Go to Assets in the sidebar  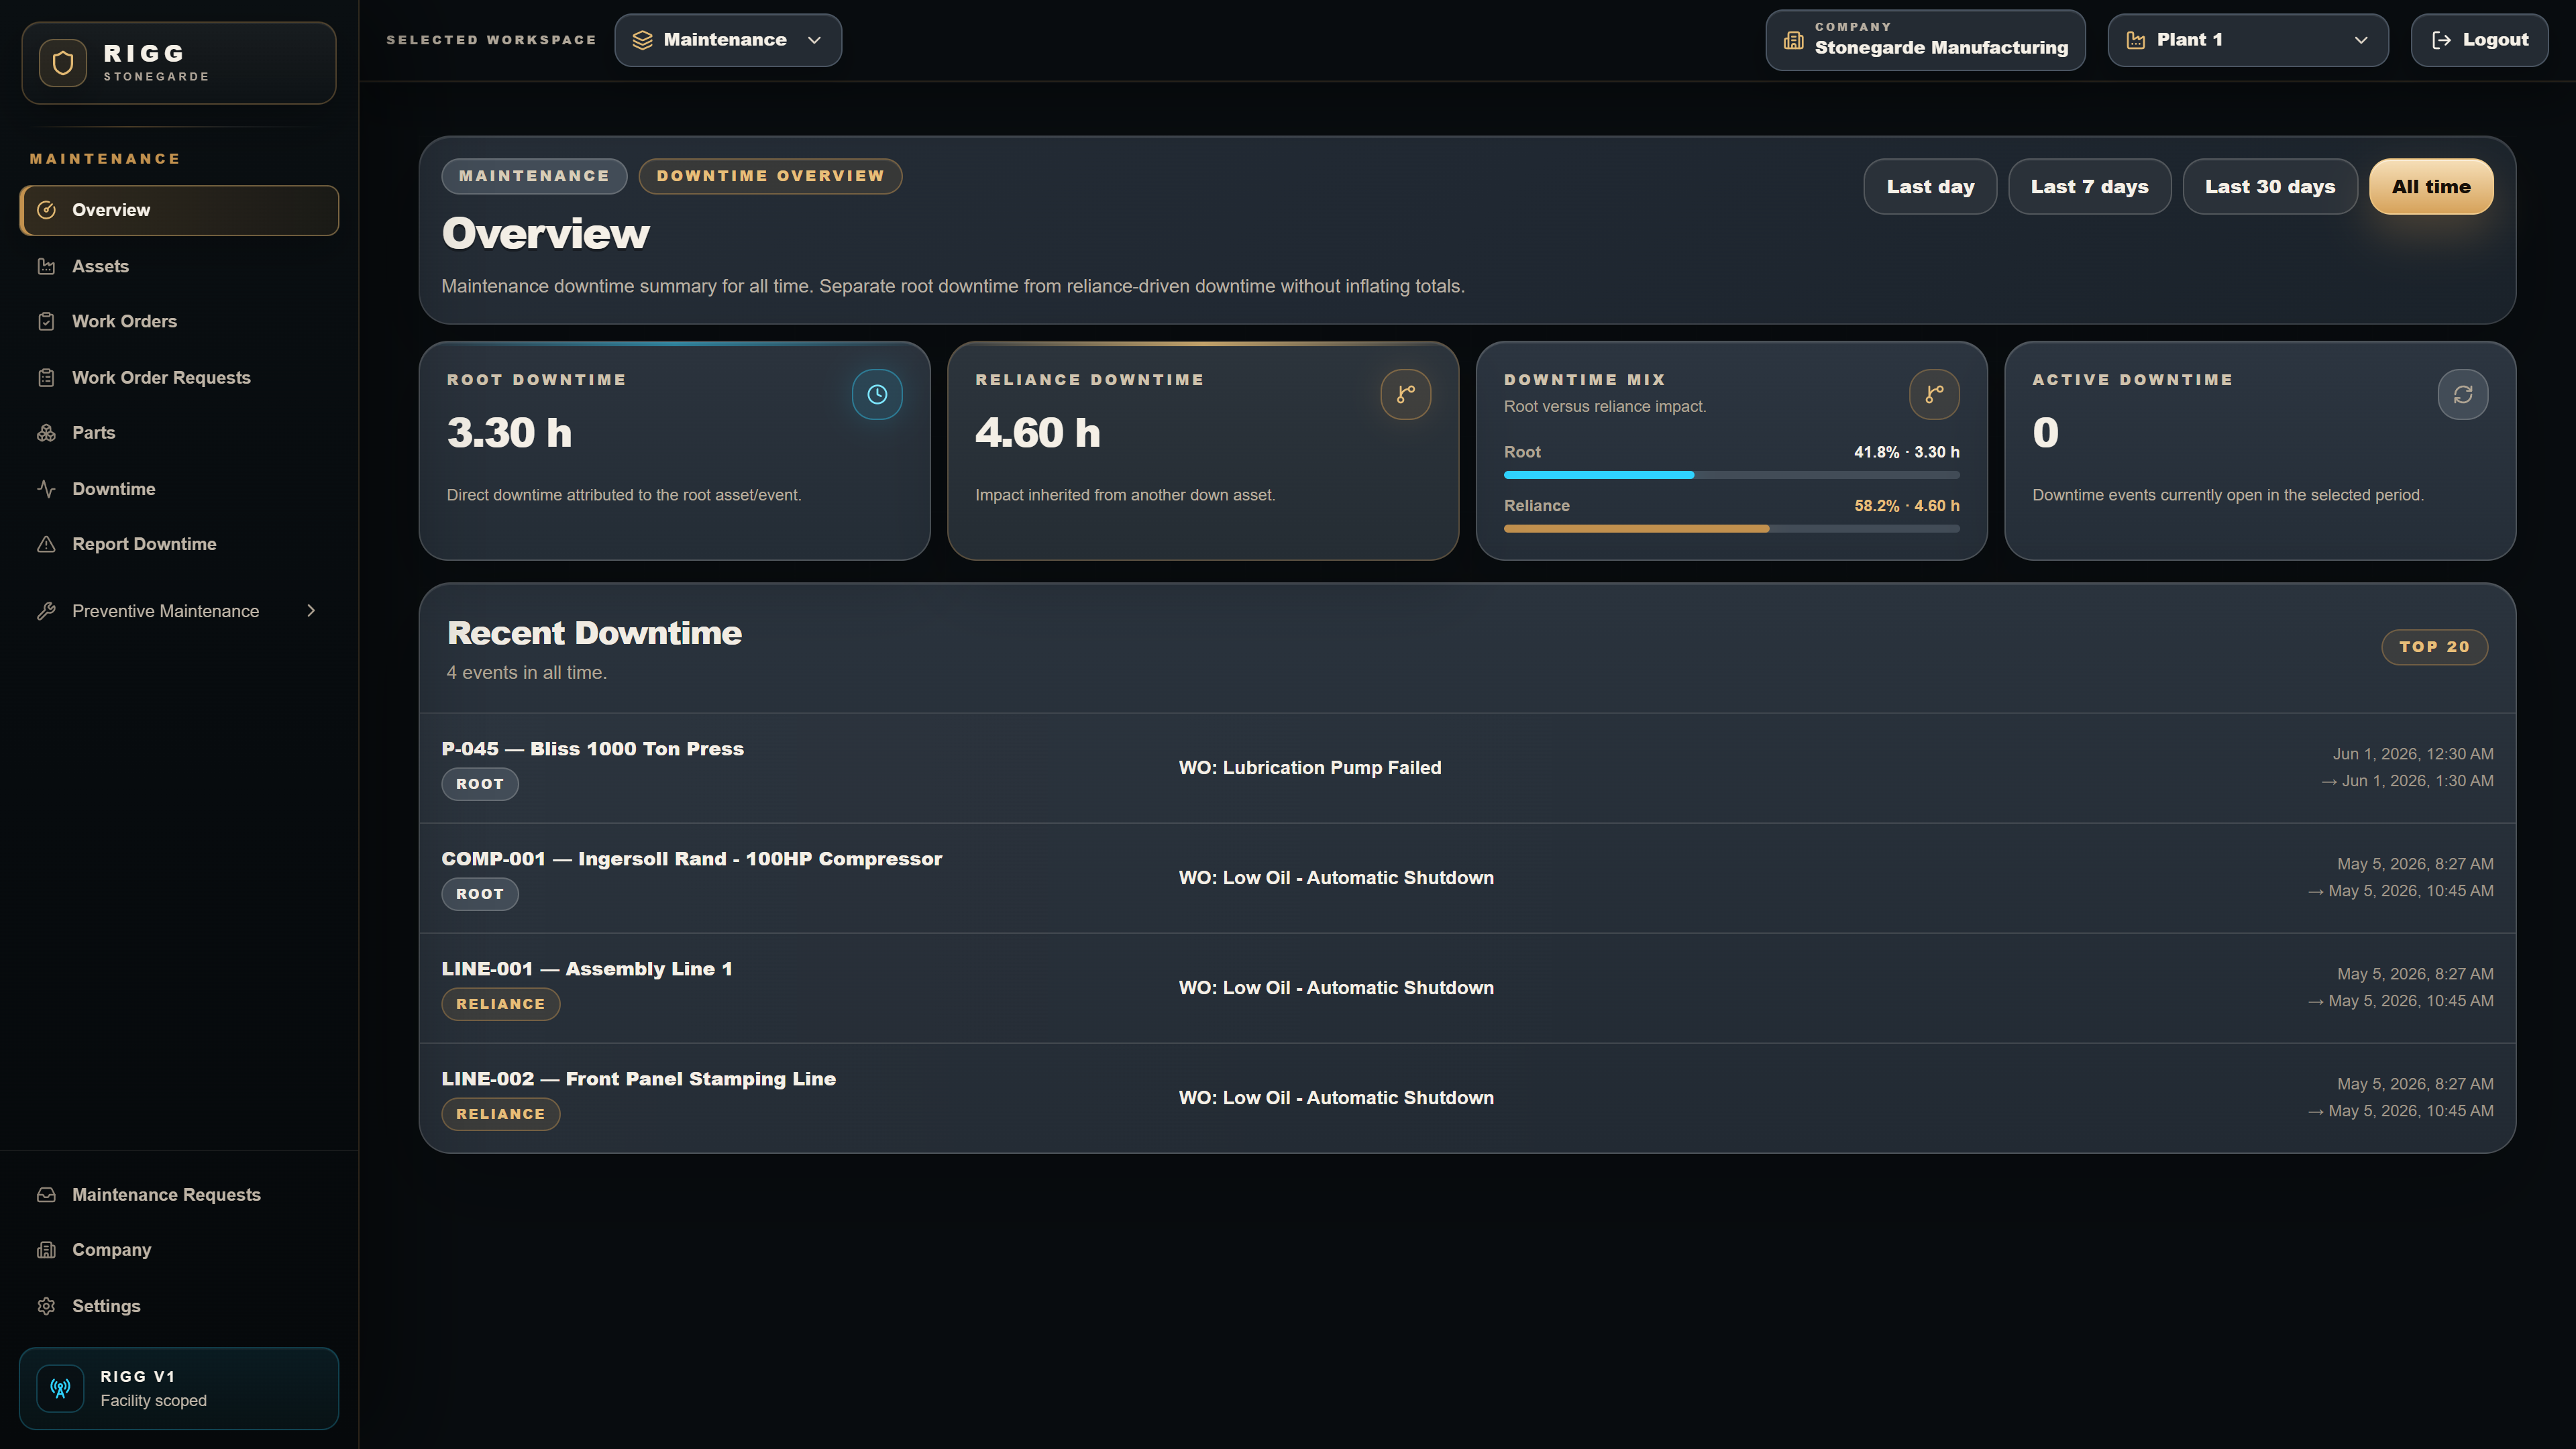tap(179, 266)
